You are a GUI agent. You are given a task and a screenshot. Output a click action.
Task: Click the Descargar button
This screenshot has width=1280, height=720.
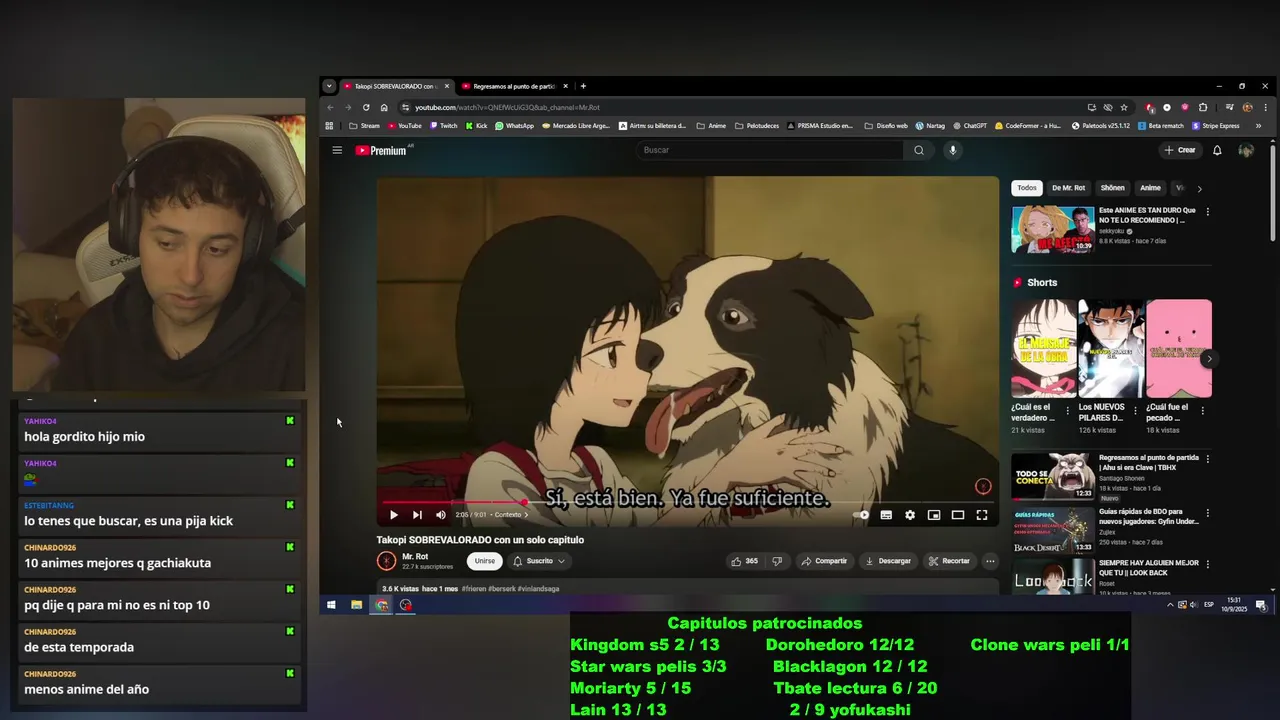coord(888,561)
